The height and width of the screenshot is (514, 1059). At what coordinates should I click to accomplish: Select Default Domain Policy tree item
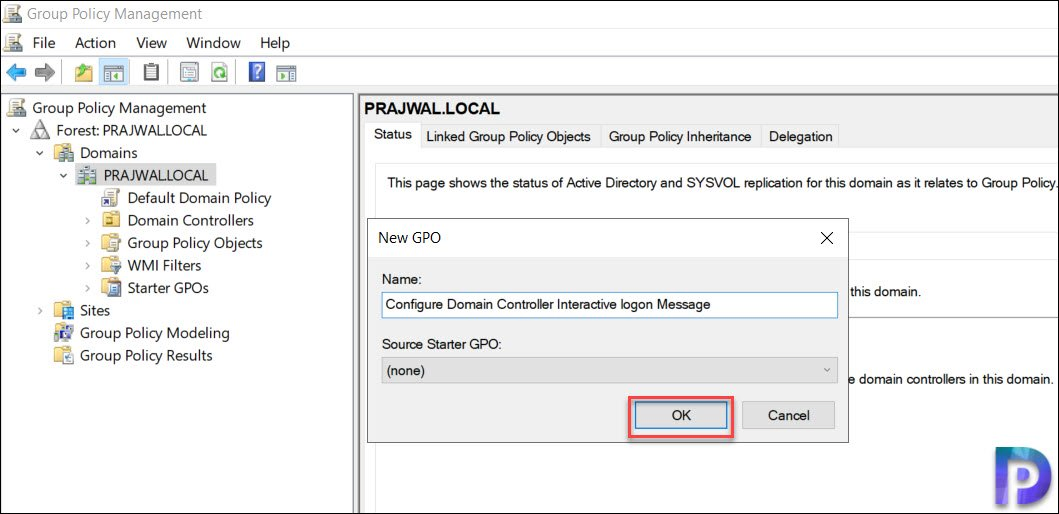coord(199,198)
